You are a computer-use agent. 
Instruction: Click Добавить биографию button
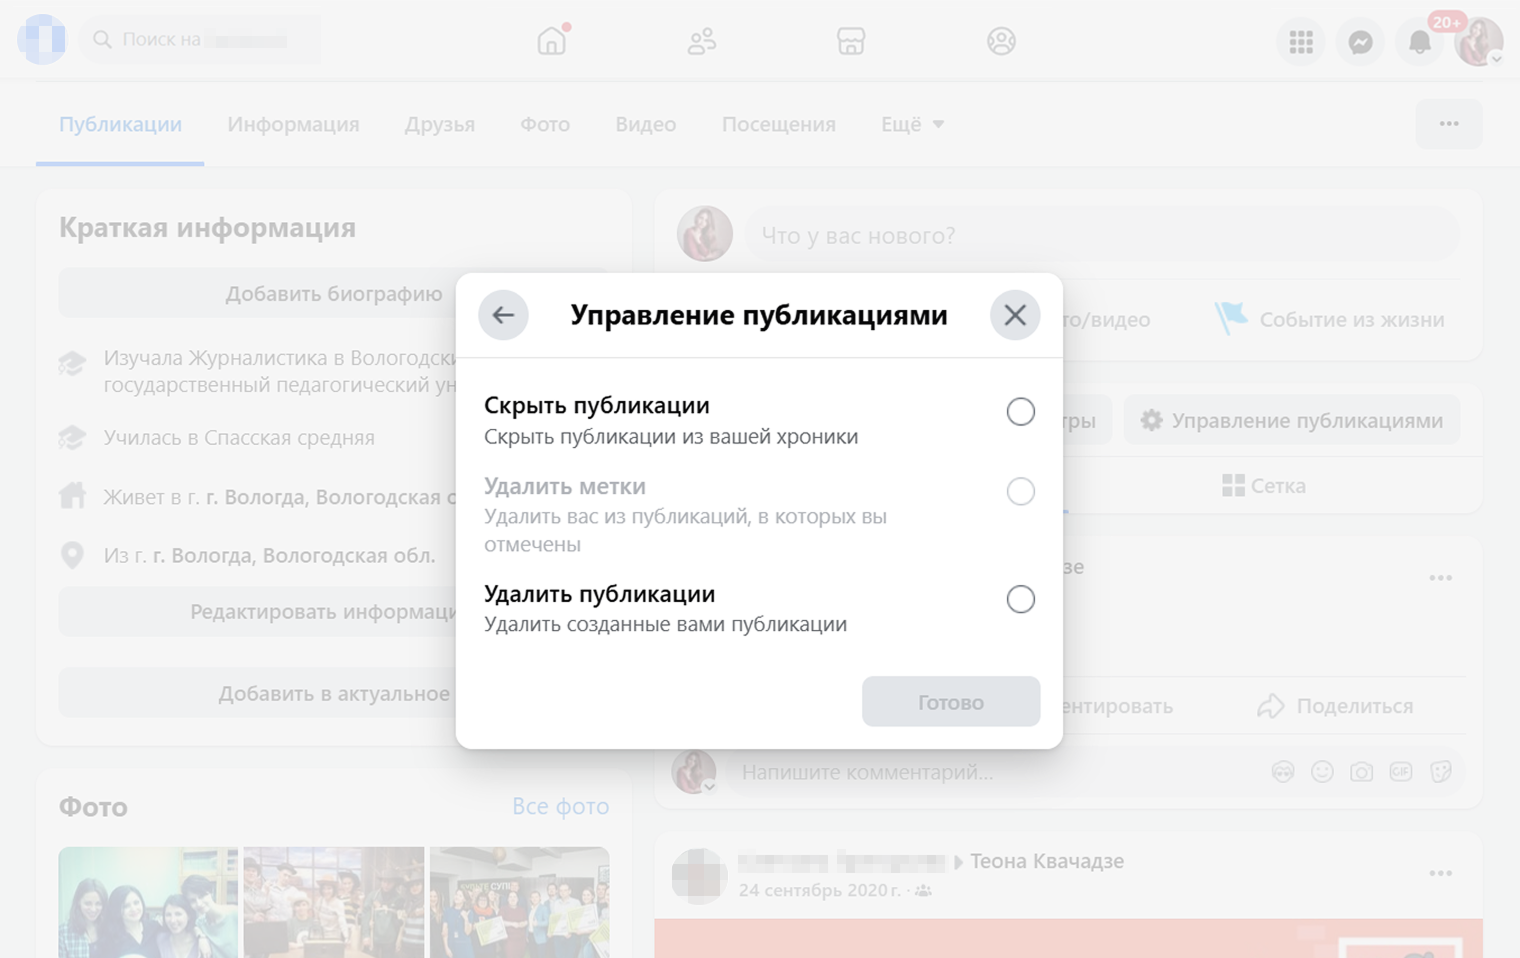coord(334,294)
